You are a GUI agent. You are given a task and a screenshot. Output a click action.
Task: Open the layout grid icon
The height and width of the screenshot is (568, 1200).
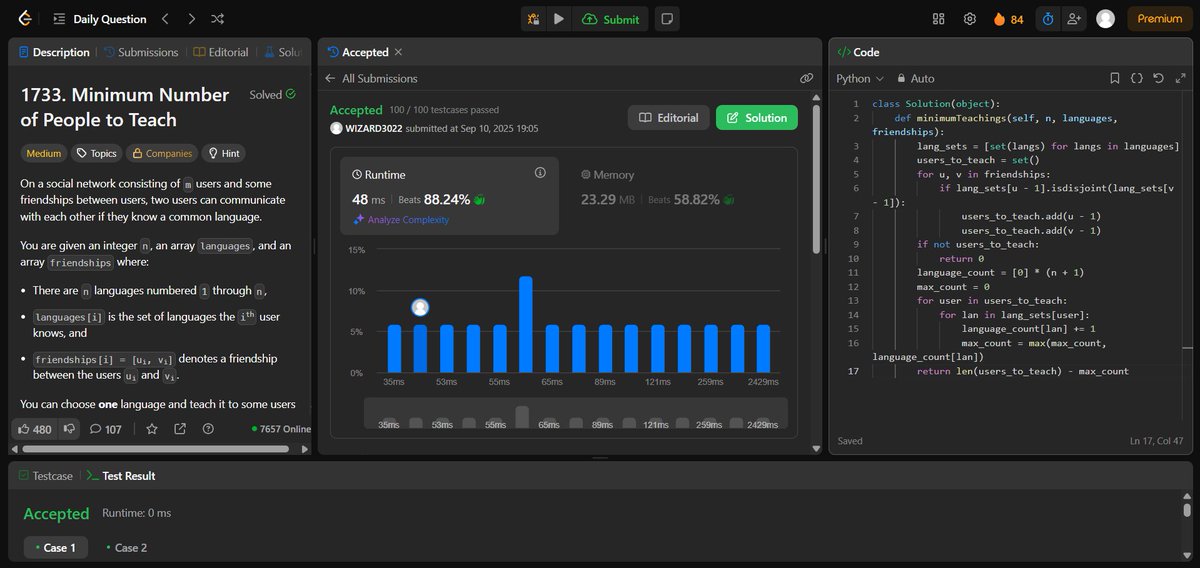coord(938,19)
